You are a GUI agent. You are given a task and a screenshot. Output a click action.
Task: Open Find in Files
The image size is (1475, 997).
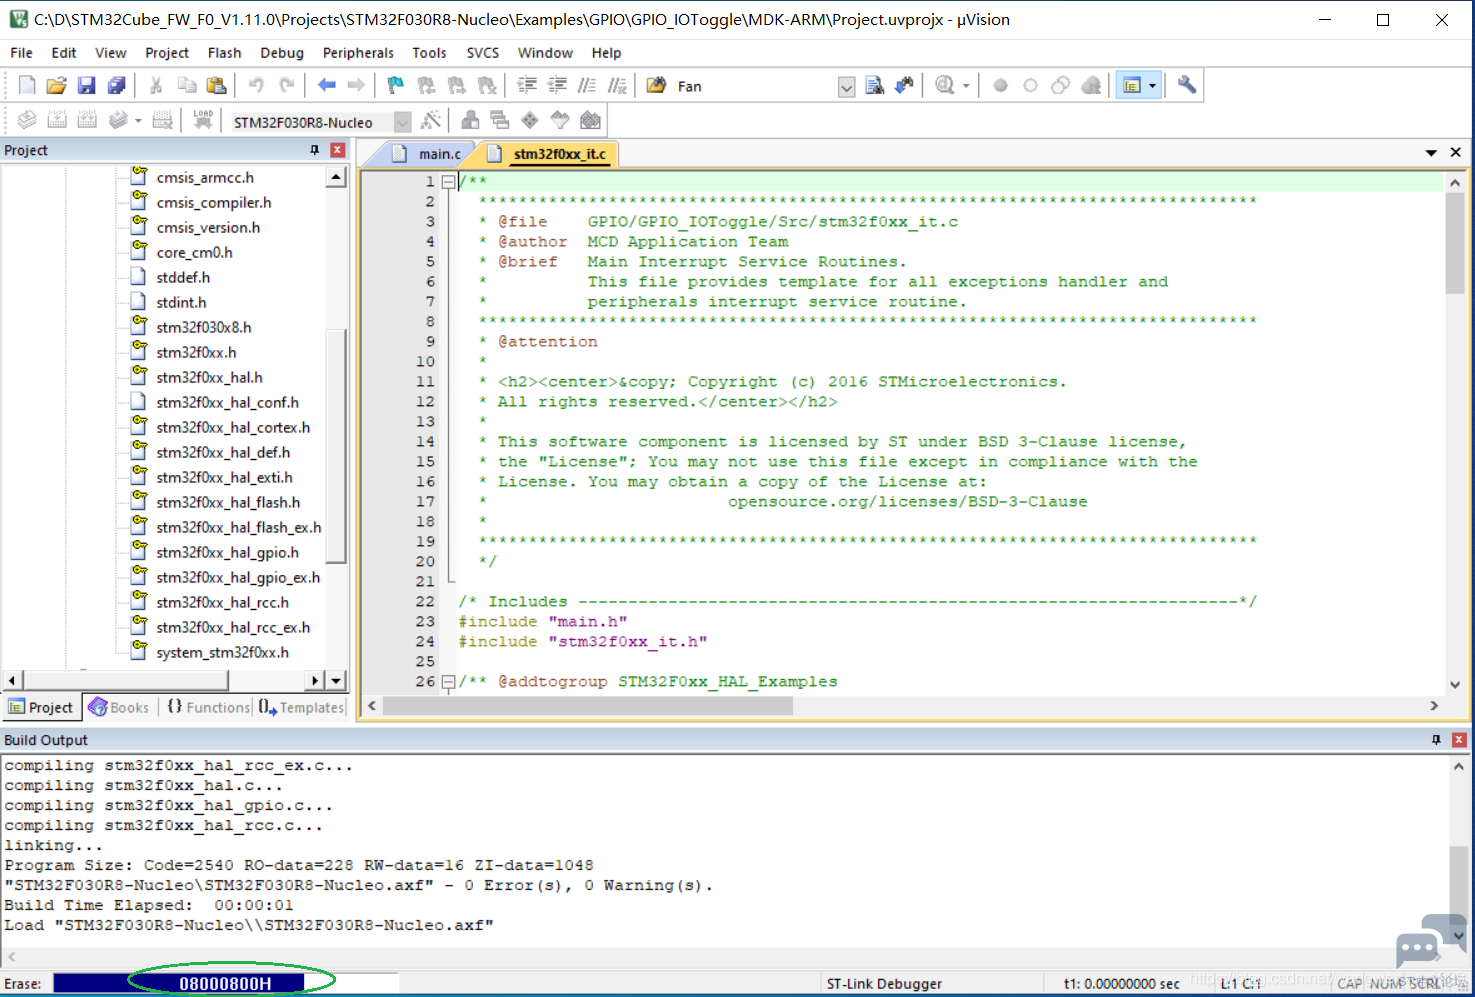point(656,86)
